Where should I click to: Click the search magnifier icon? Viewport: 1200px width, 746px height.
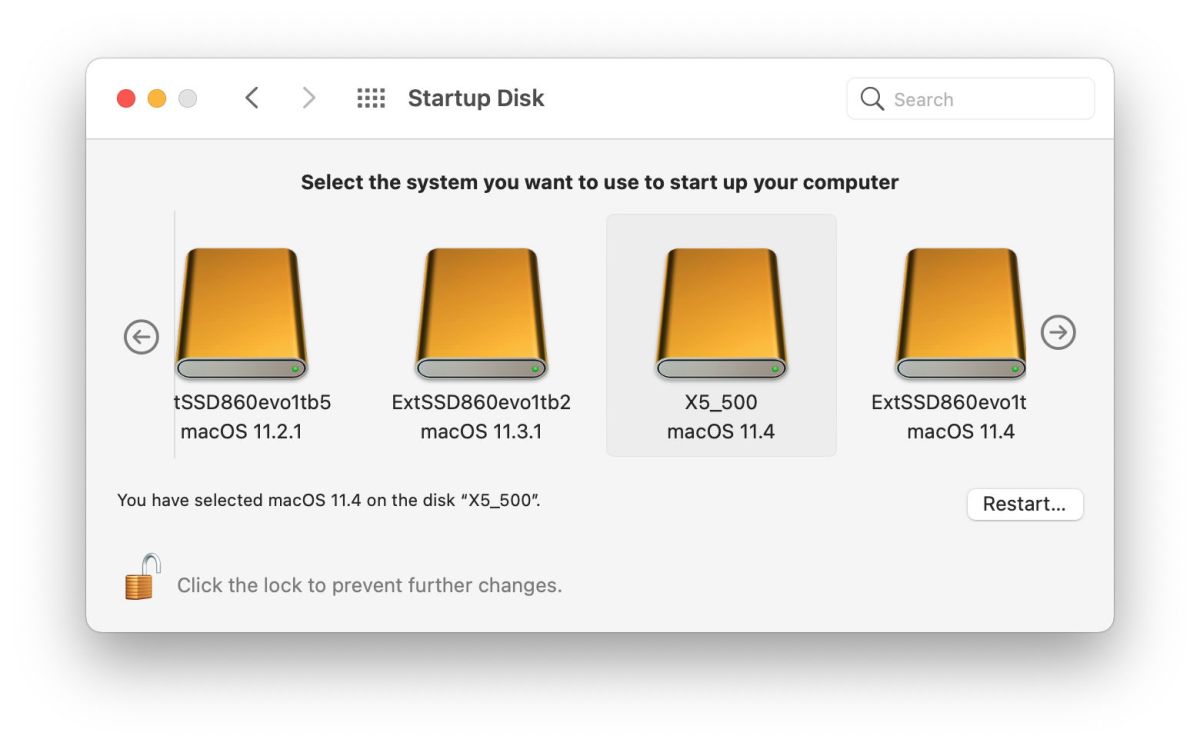(871, 99)
